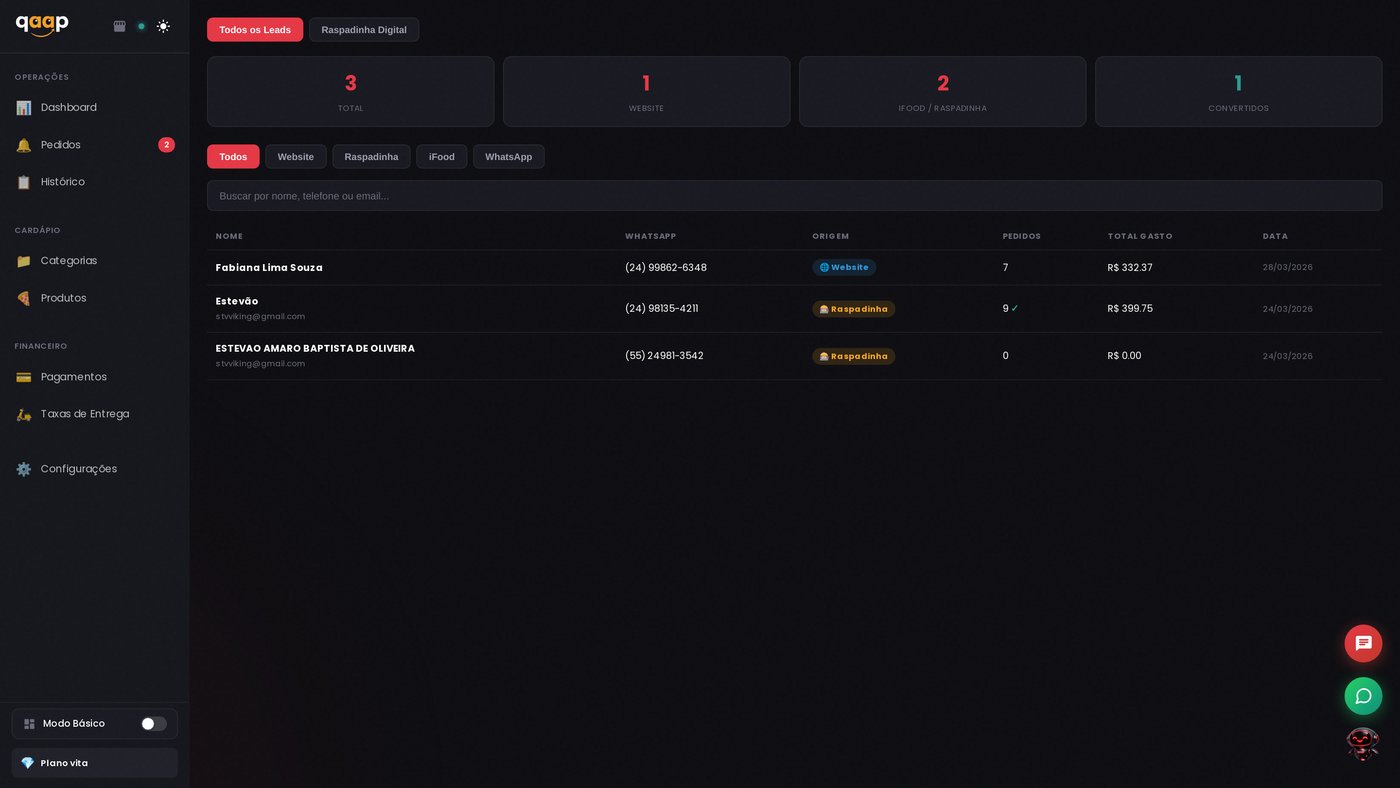Switch to the Raspadinha Digital tab
Viewport: 1400px width, 788px height.
coord(364,30)
